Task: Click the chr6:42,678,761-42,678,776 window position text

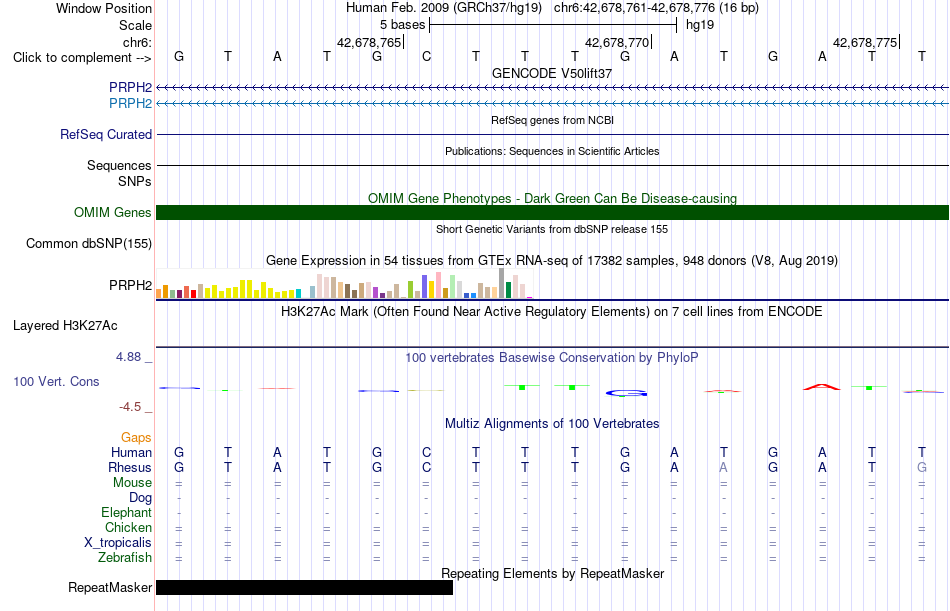Action: (x=656, y=8)
